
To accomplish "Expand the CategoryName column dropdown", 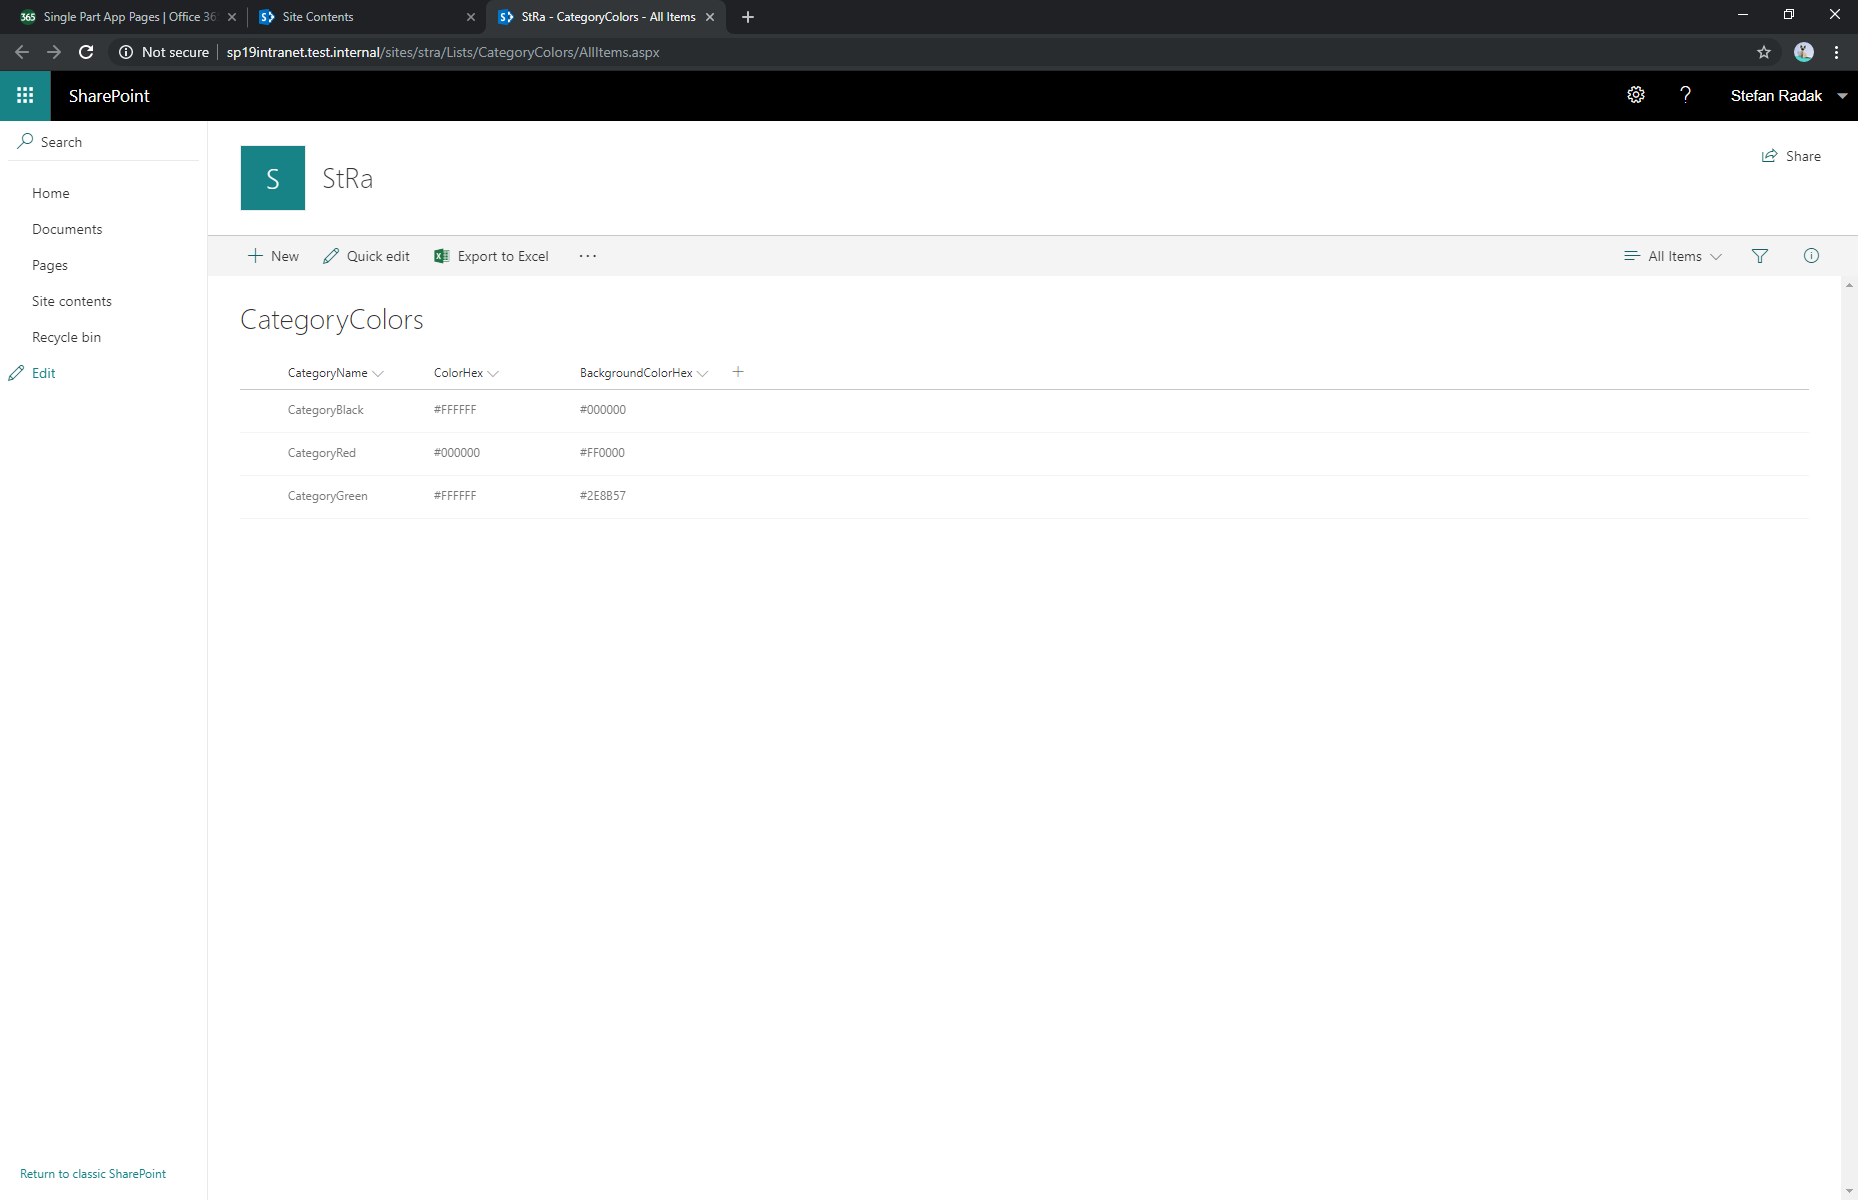I will pyautogui.click(x=378, y=373).
